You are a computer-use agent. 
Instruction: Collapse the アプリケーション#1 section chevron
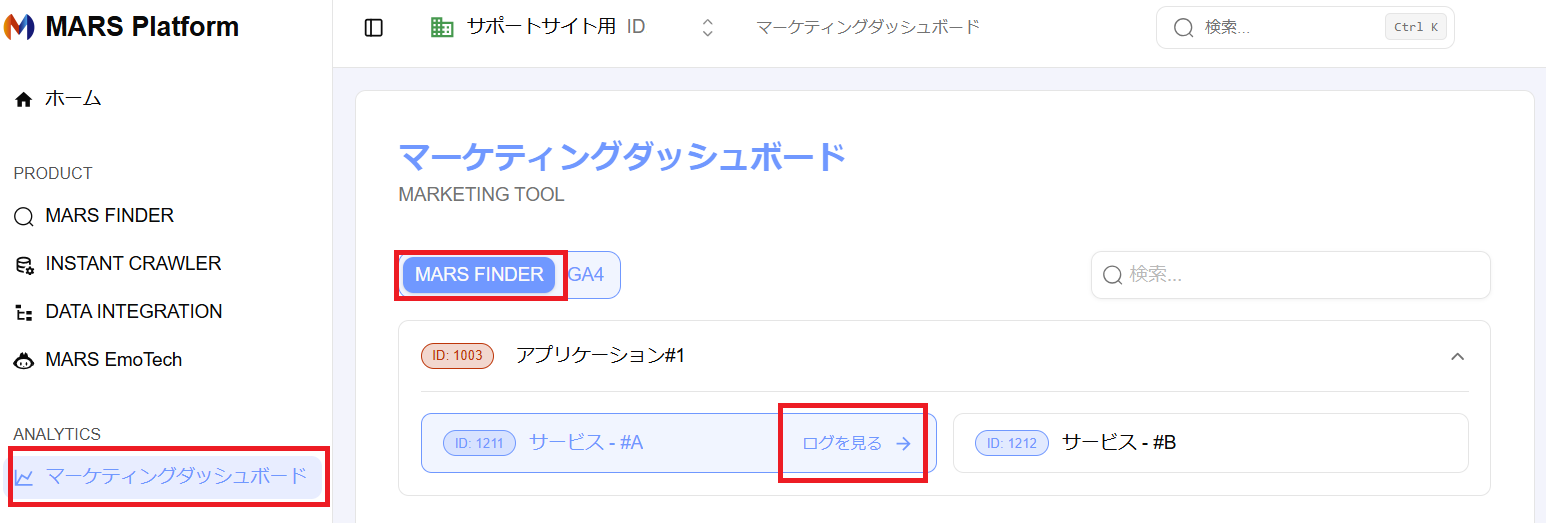pos(1457,356)
